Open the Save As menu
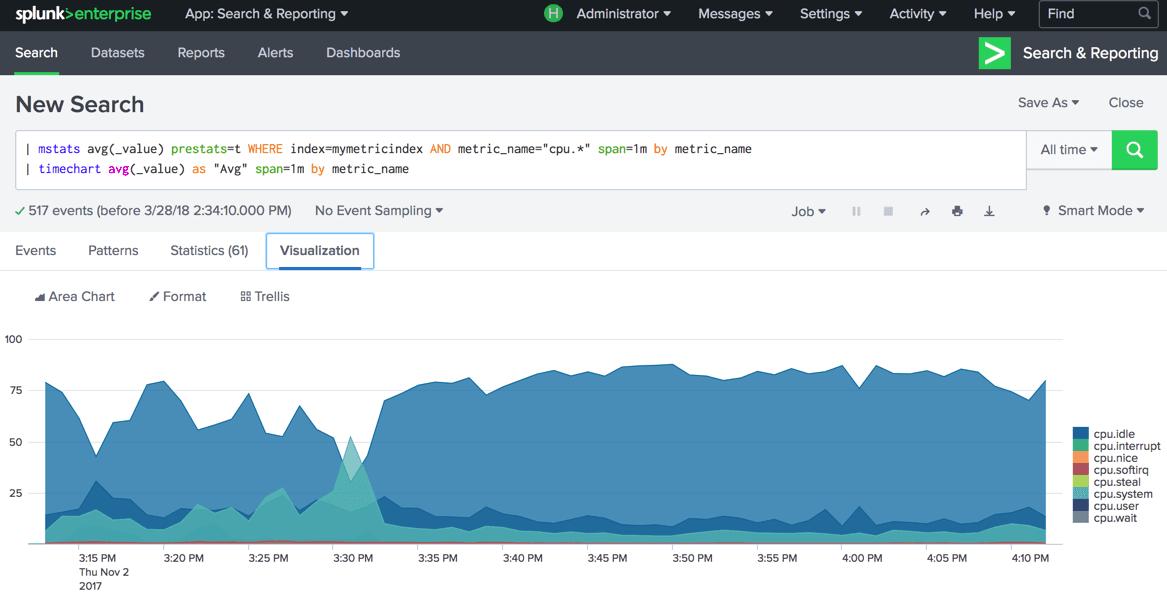 (x=1048, y=103)
